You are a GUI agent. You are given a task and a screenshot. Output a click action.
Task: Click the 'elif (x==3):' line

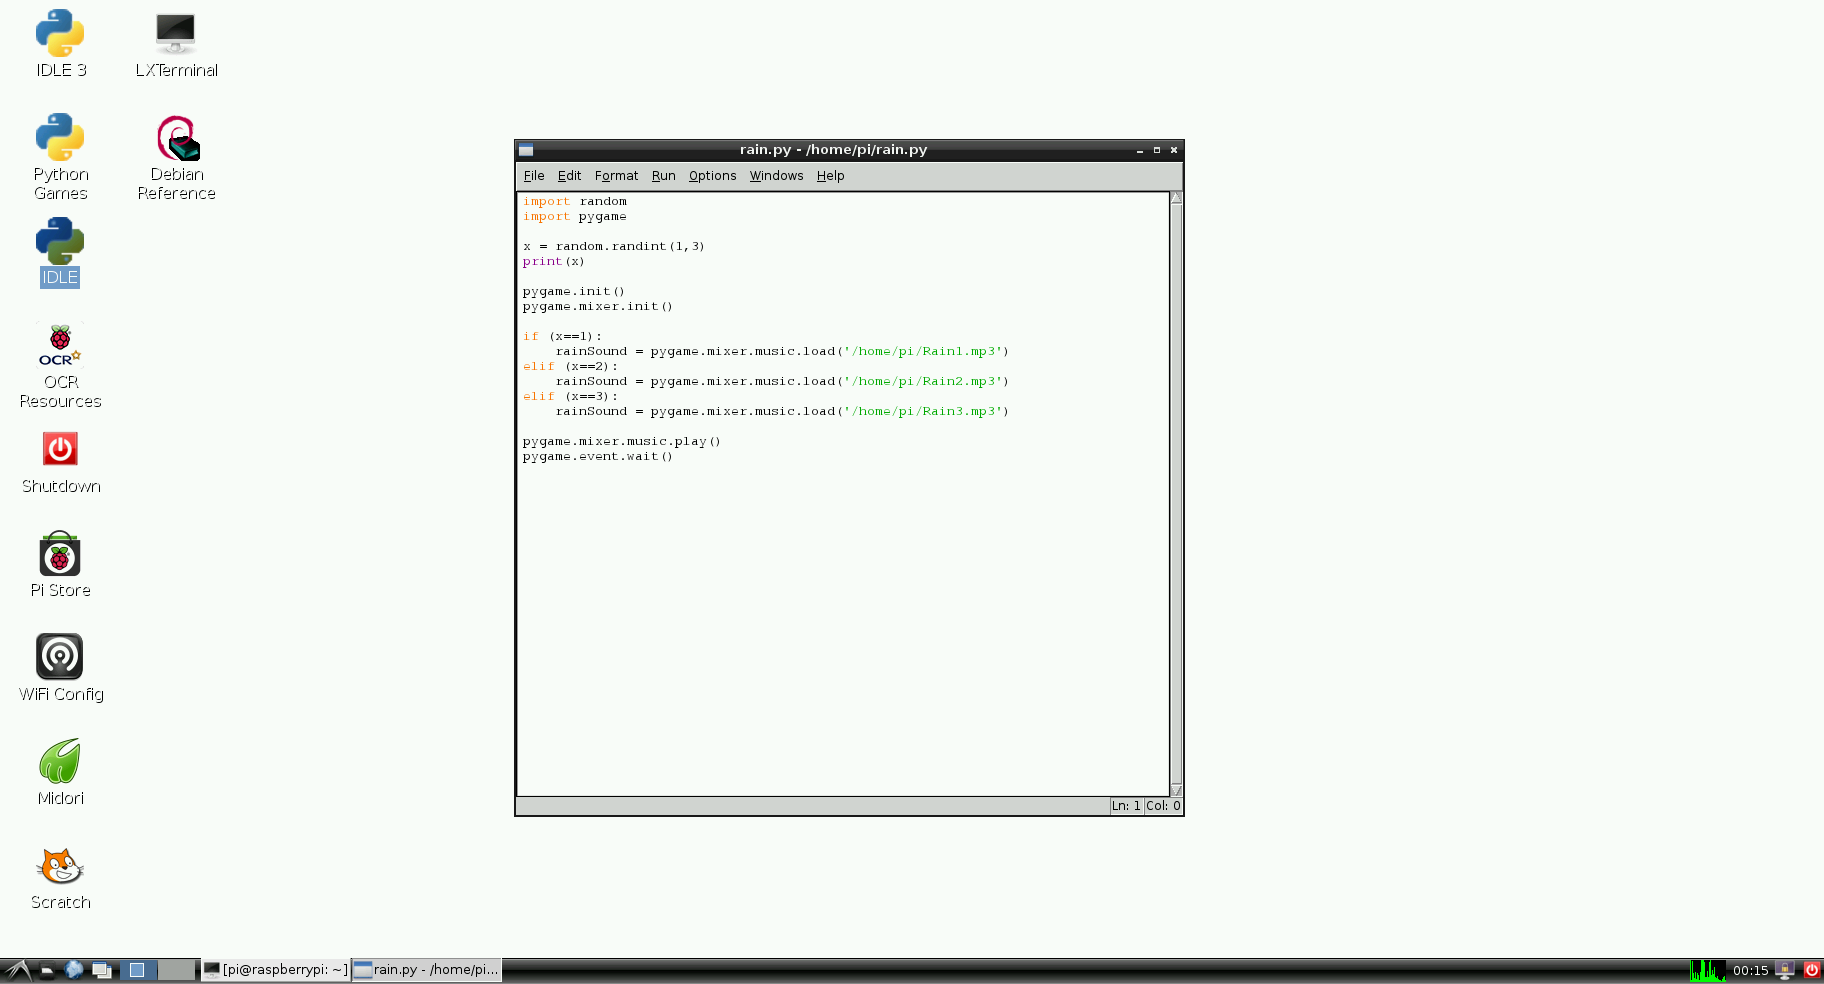point(570,397)
